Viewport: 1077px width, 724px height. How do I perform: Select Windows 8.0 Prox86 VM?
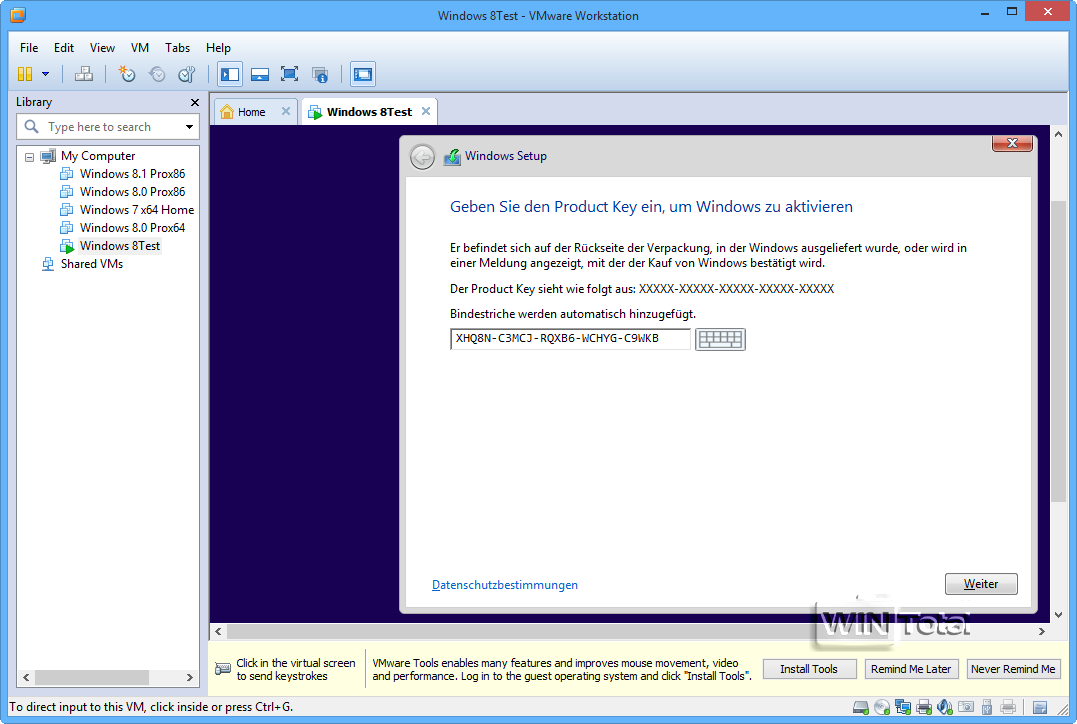pyautogui.click(x=132, y=192)
